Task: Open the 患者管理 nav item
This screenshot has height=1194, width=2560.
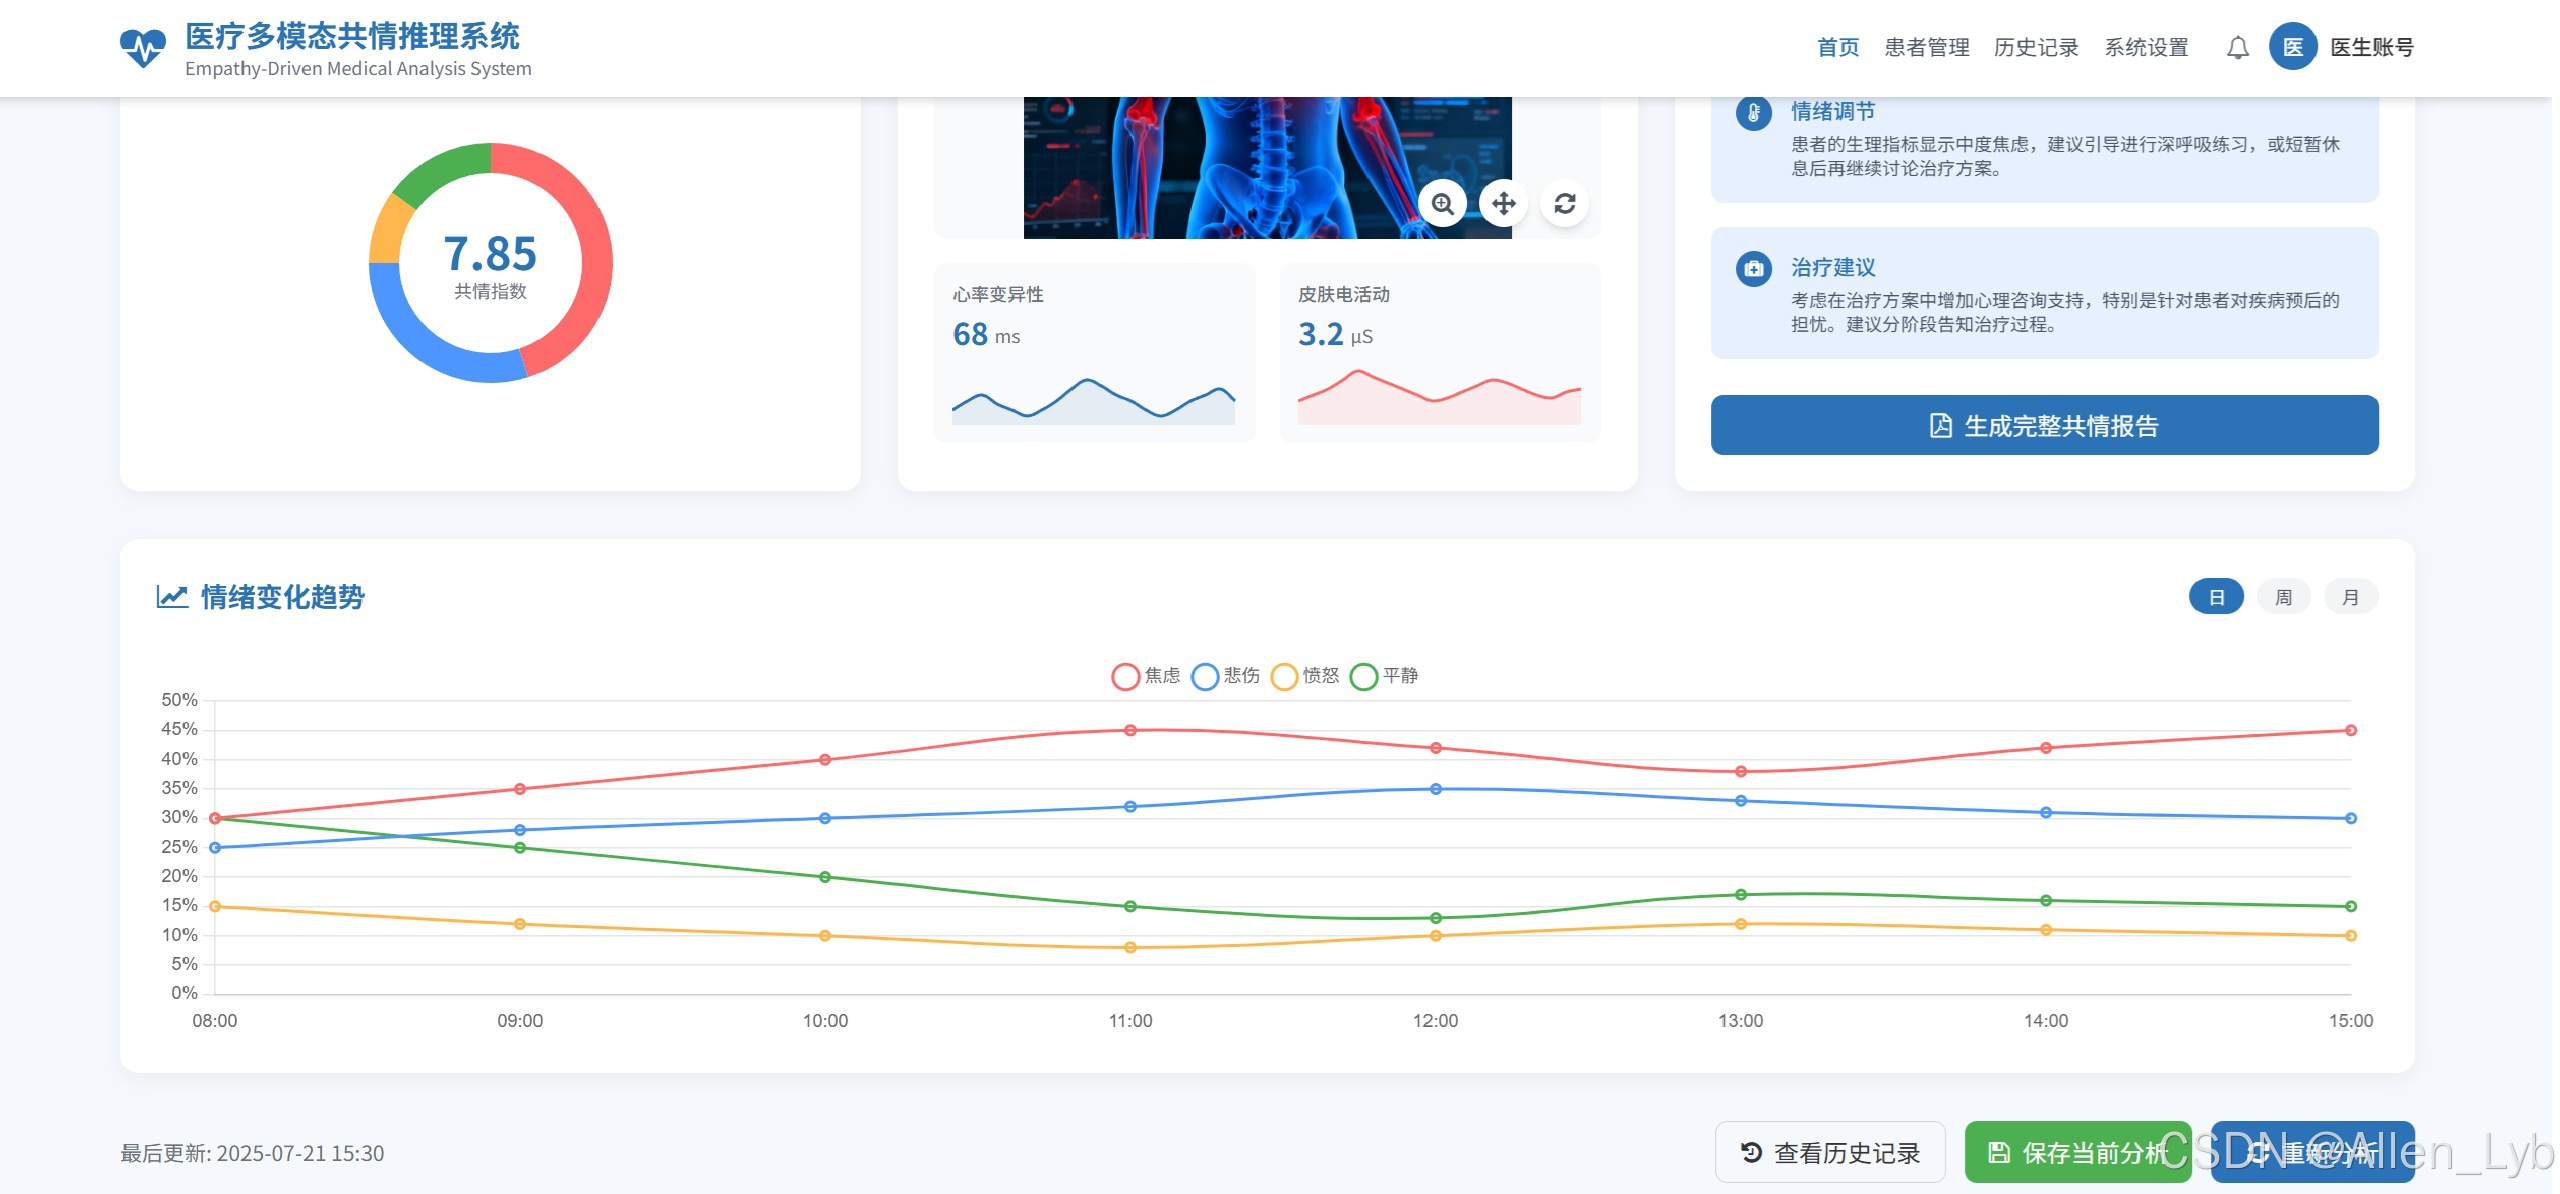Action: tap(1926, 47)
